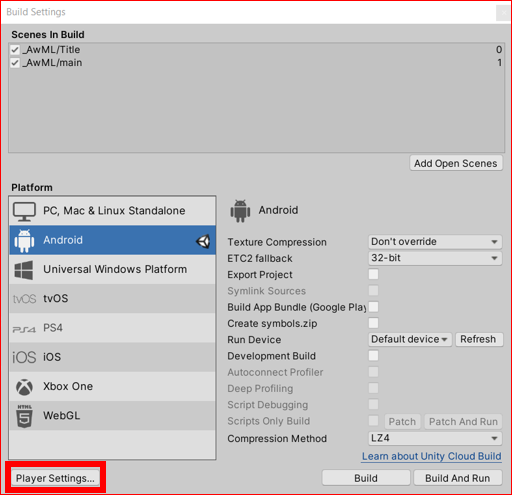This screenshot has width=512, height=495.
Task: Enable the Export Project checkbox
Action: tap(373, 274)
